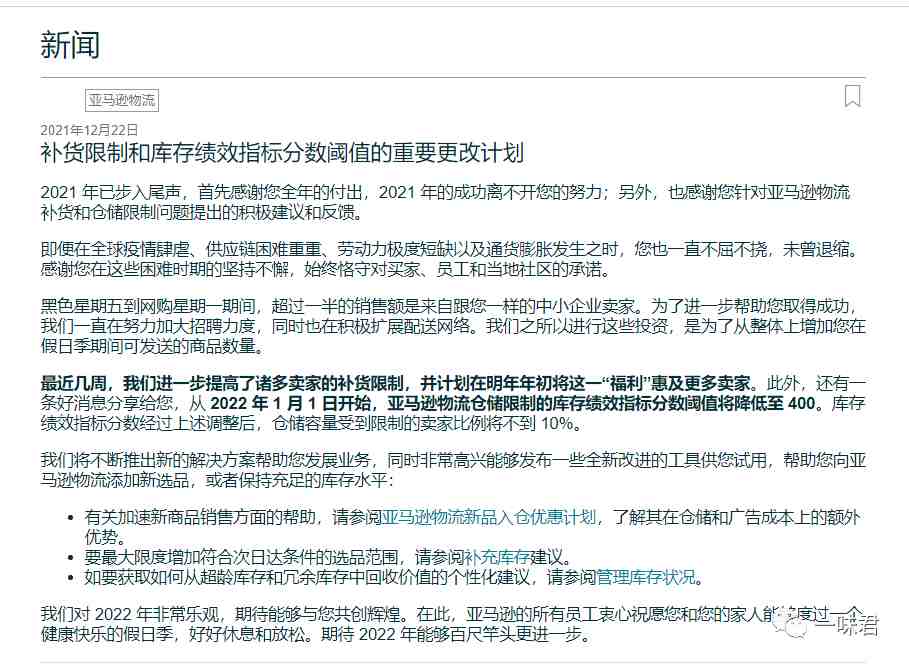Viewport: 909px width, 665px height.
Task: Click the opening paragraph starting 2021 年已步入尾声
Action: point(445,202)
